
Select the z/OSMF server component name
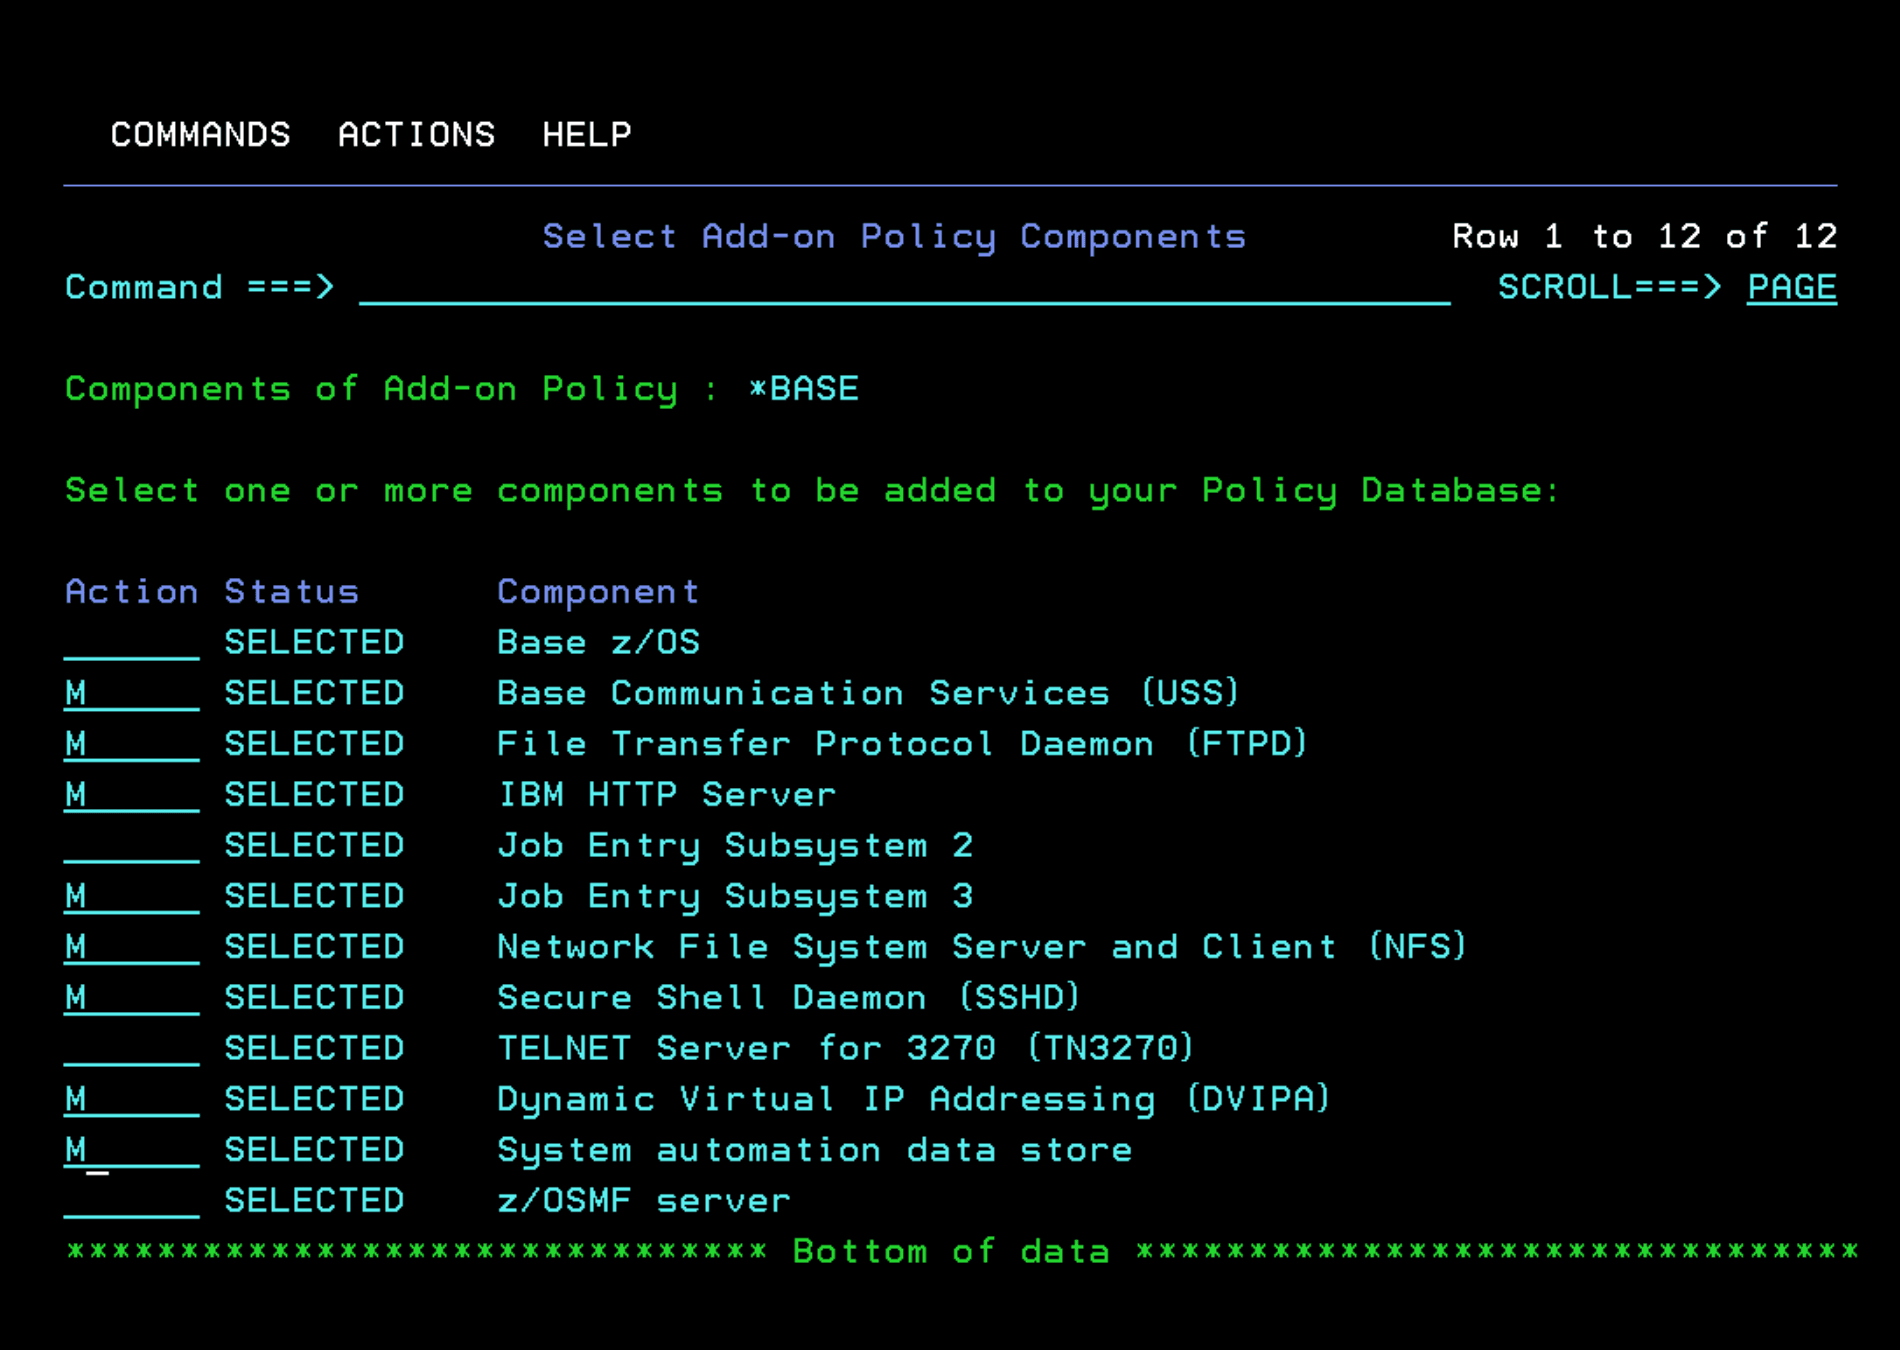643,1201
